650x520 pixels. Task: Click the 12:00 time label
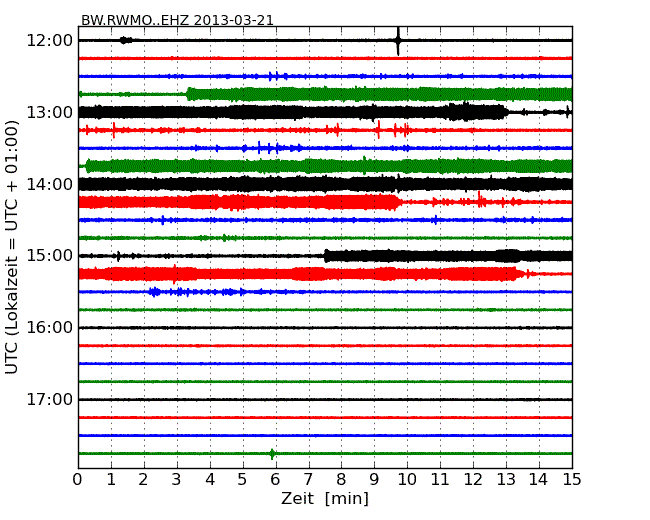tap(49, 41)
